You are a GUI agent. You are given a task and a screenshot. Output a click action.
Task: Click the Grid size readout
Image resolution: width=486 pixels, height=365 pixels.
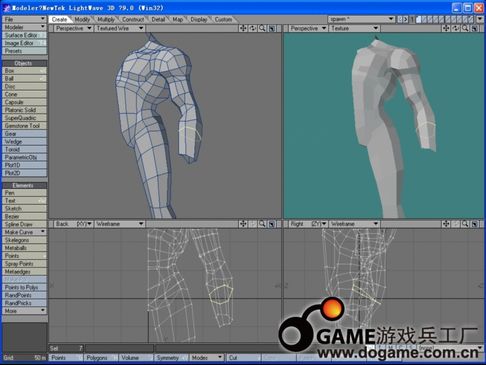[x=24, y=358]
